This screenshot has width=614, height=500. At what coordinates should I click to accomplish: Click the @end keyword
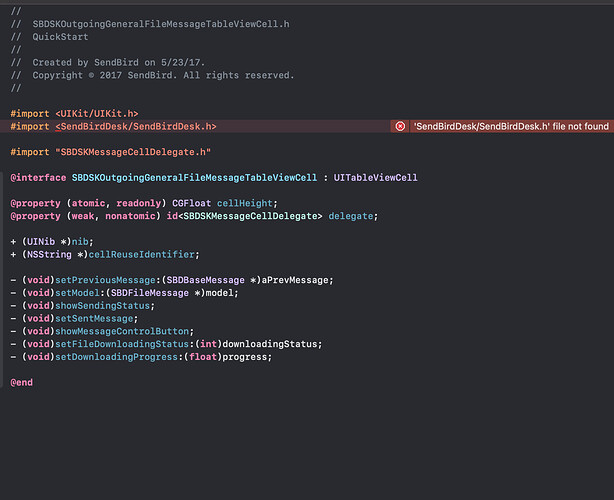(22, 383)
